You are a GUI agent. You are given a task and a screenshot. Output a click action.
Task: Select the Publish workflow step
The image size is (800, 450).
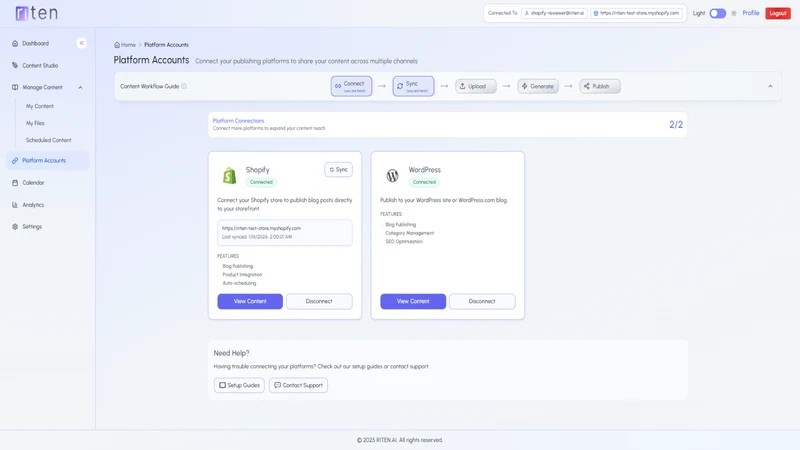[600, 86]
